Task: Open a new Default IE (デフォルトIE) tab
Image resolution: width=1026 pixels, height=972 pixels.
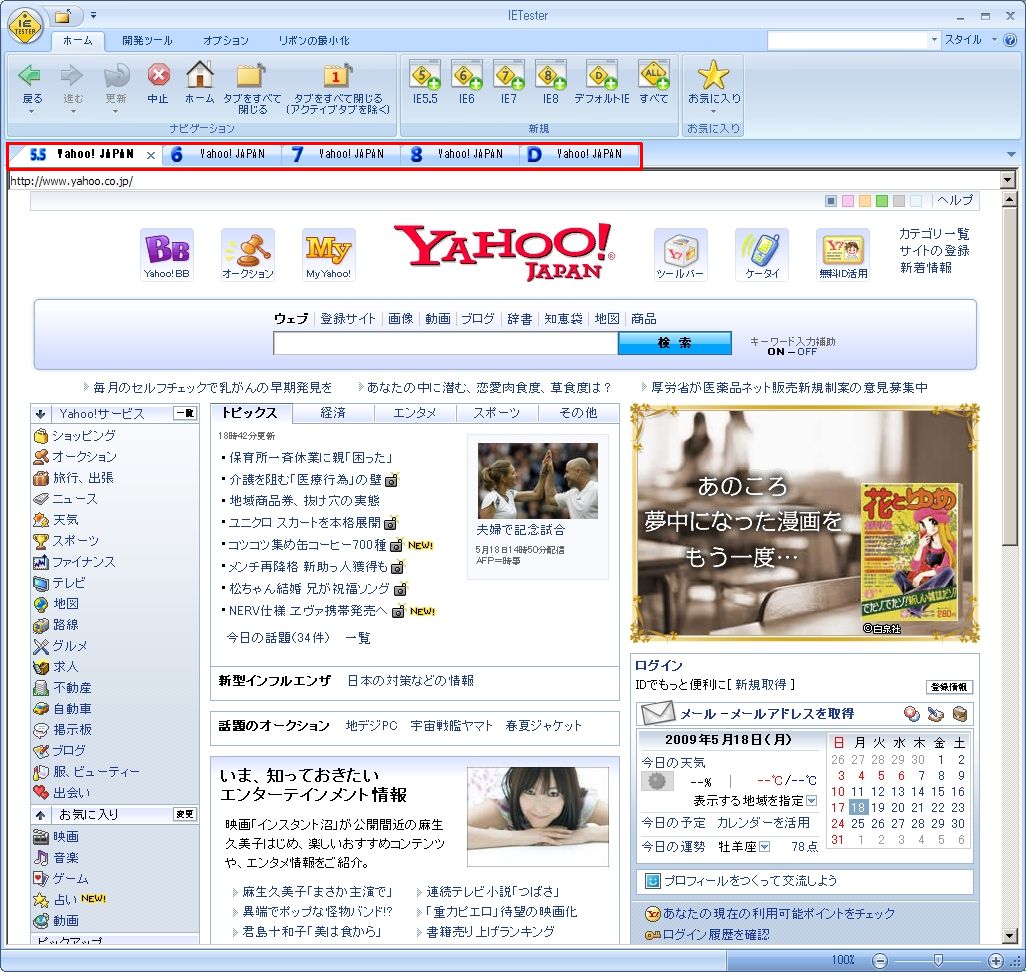Action: pyautogui.click(x=602, y=75)
